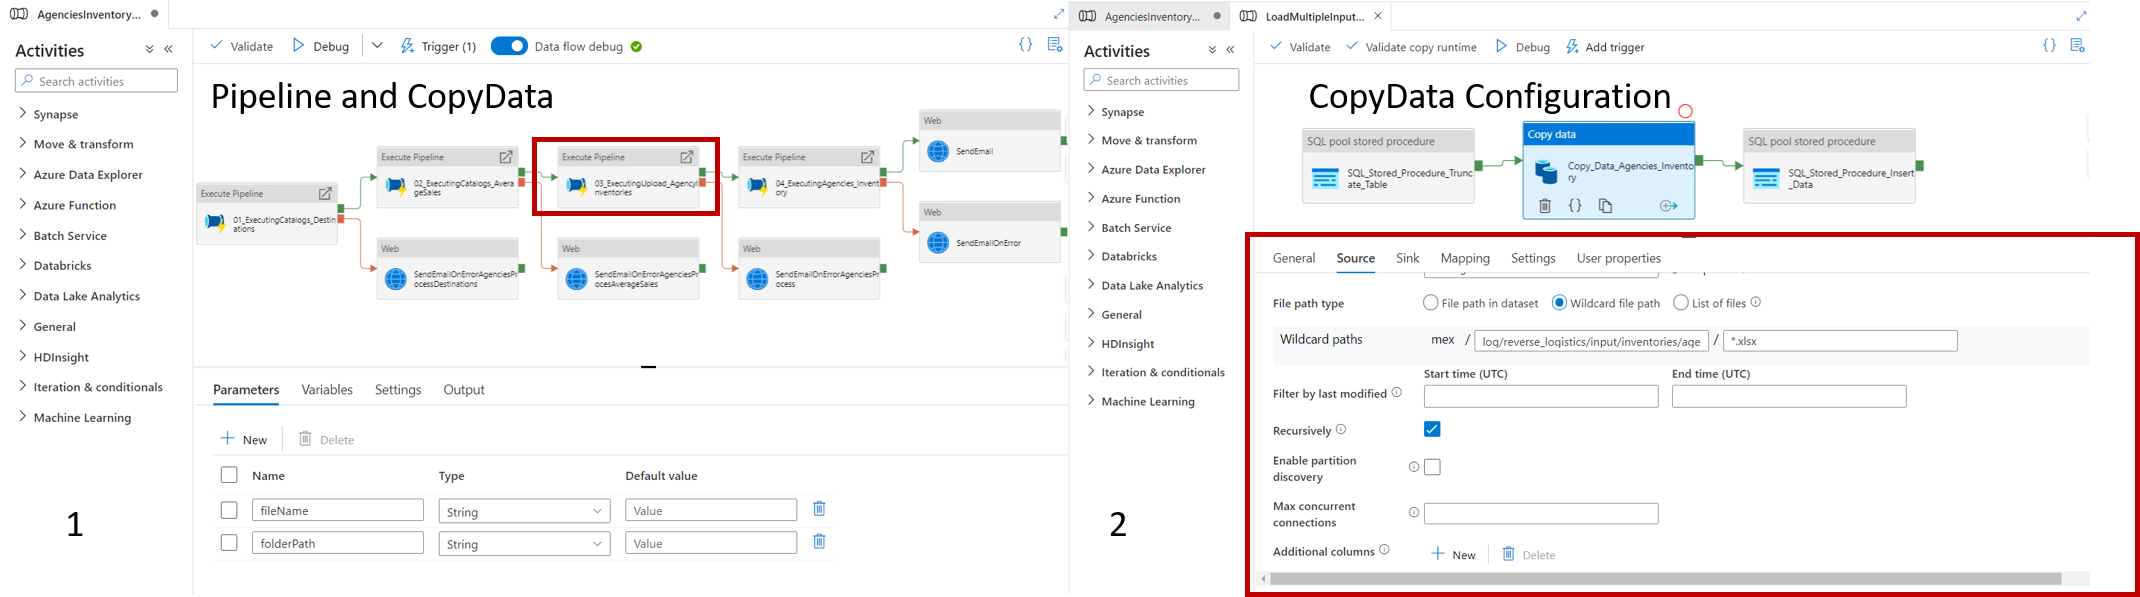The height and width of the screenshot is (597, 2140).
Task: Select List of files radio button
Action: coord(1681,302)
